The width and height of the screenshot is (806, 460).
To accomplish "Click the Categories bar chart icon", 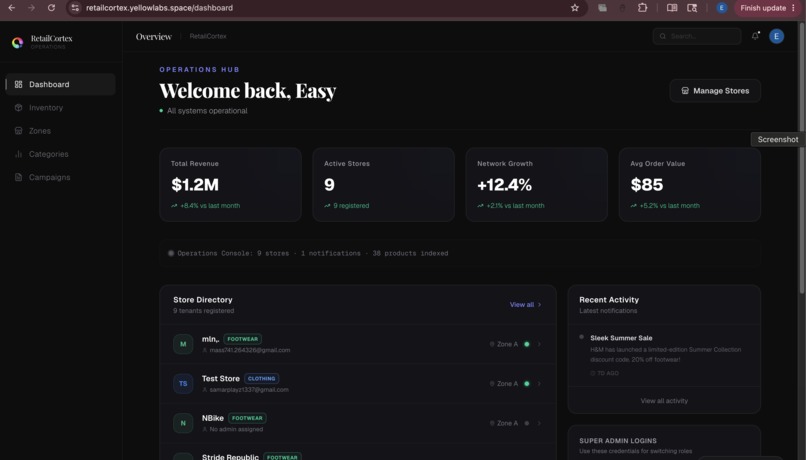I will 19,154.
